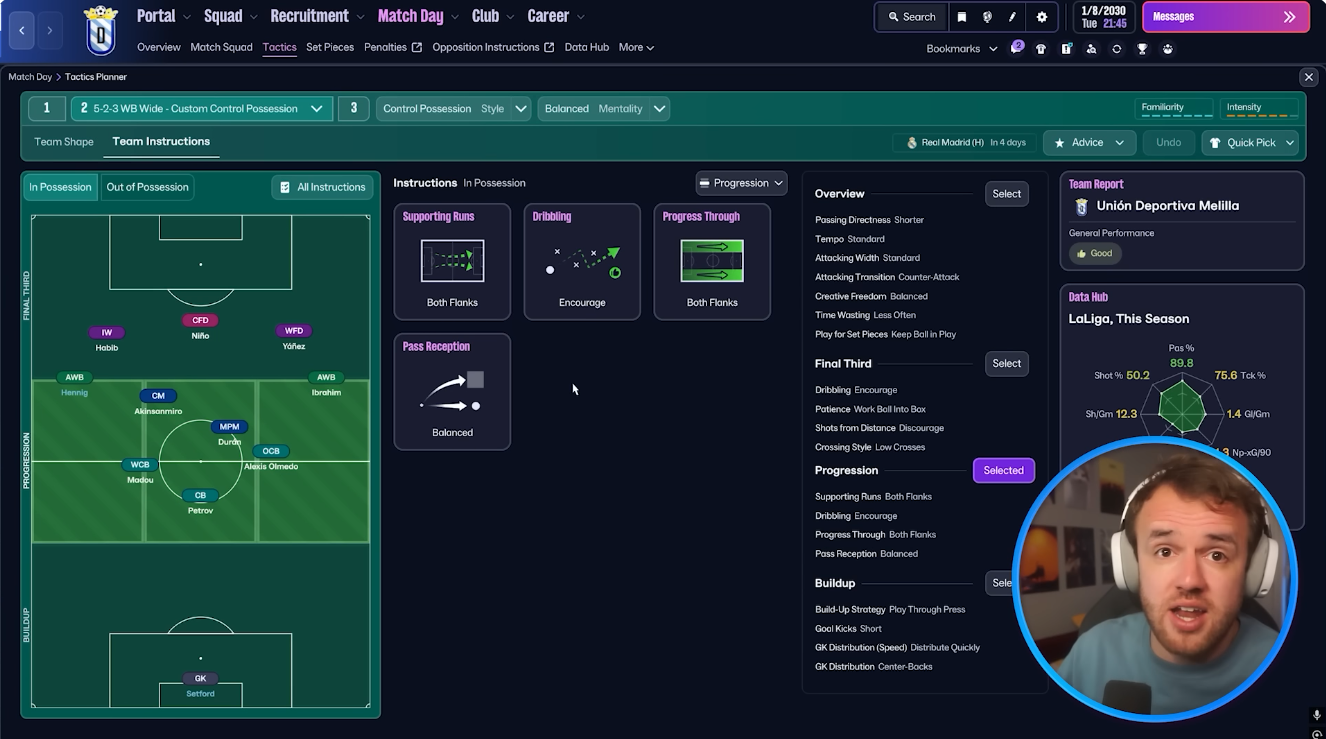1326x739 pixels.
Task: Select the WFD player Yáñez on pitch
Action: point(293,338)
